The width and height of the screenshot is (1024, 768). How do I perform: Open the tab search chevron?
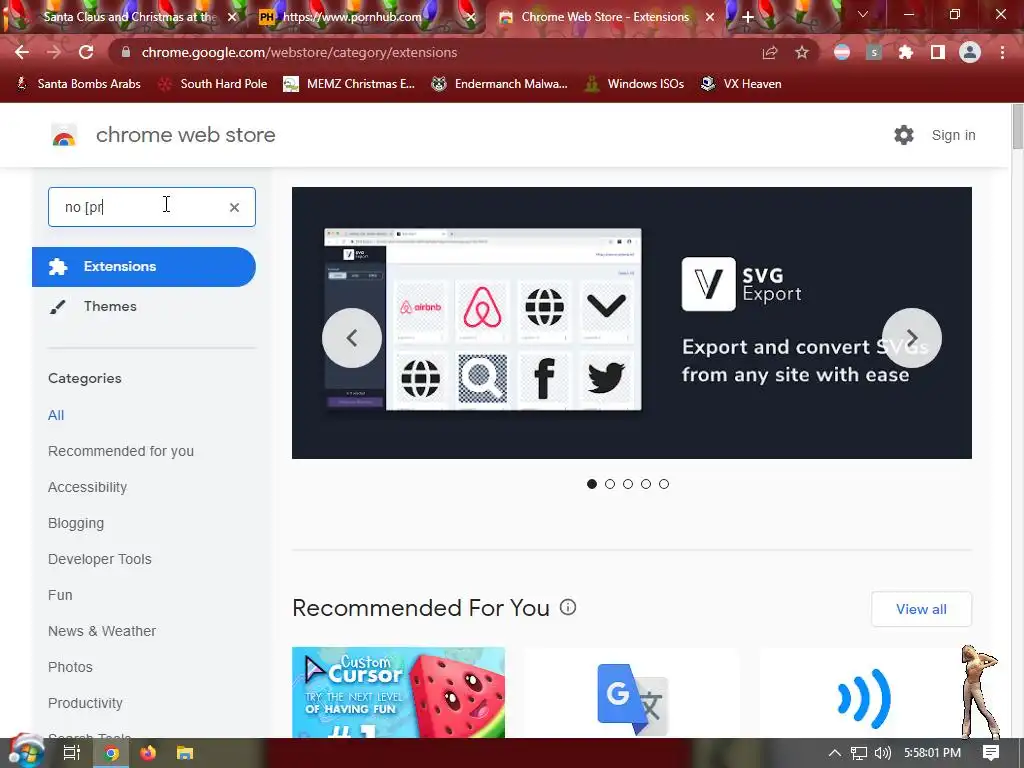coord(863,14)
